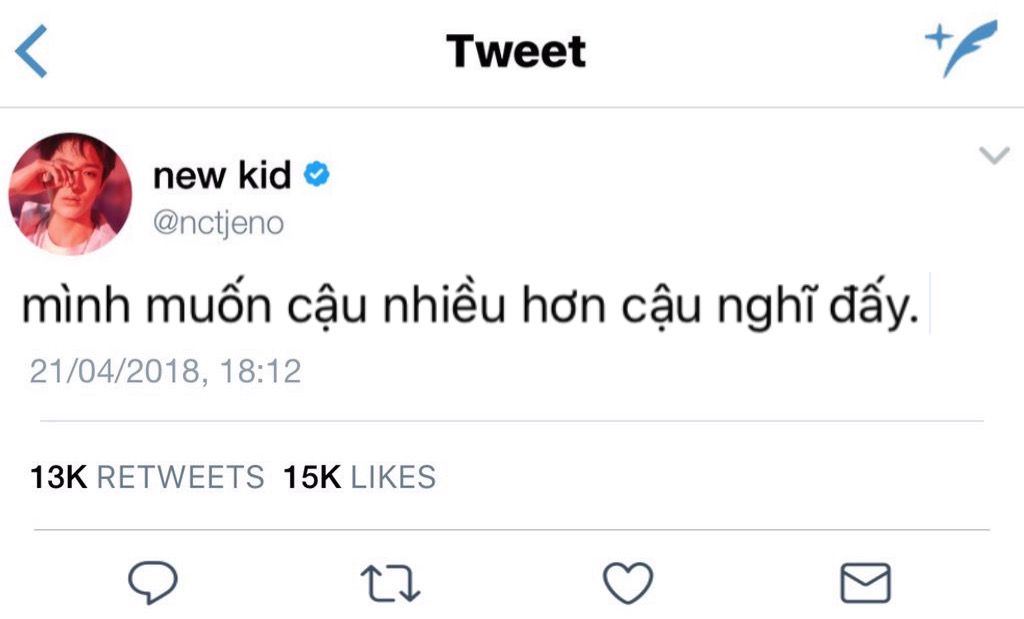The height and width of the screenshot is (619, 1024).
Task: Reply to the tweet via speech bubble
Action: tap(152, 581)
